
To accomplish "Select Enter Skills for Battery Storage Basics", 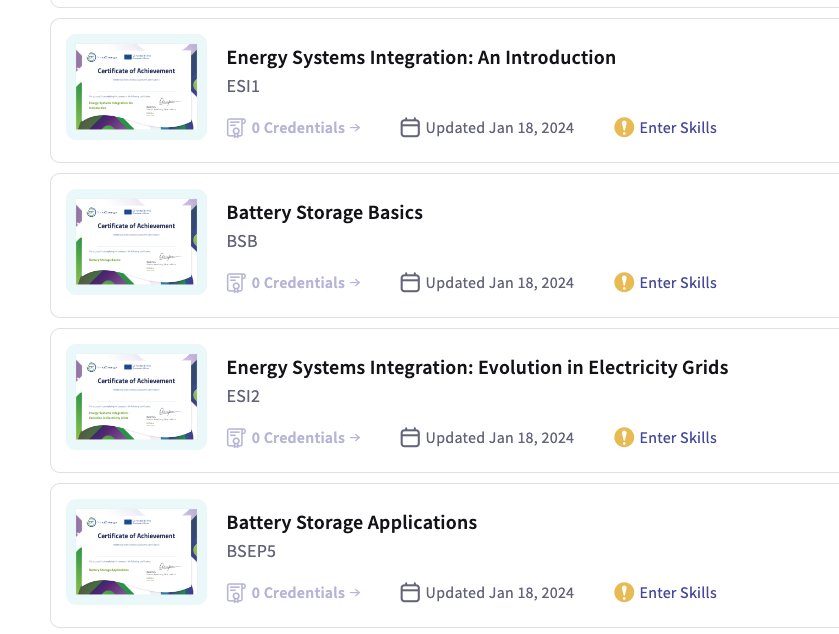I will [x=678, y=282].
